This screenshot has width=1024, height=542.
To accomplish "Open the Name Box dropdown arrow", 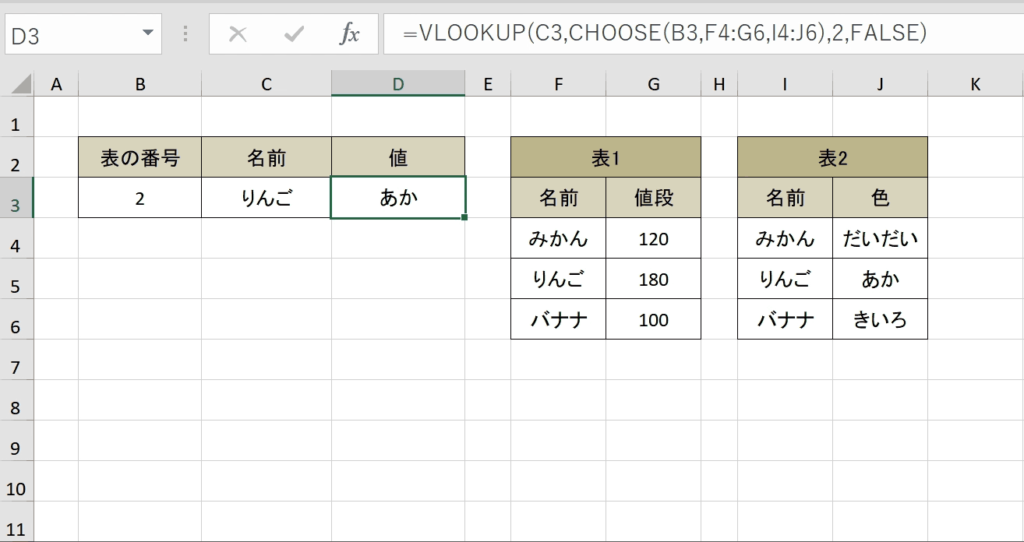I will 148,33.
